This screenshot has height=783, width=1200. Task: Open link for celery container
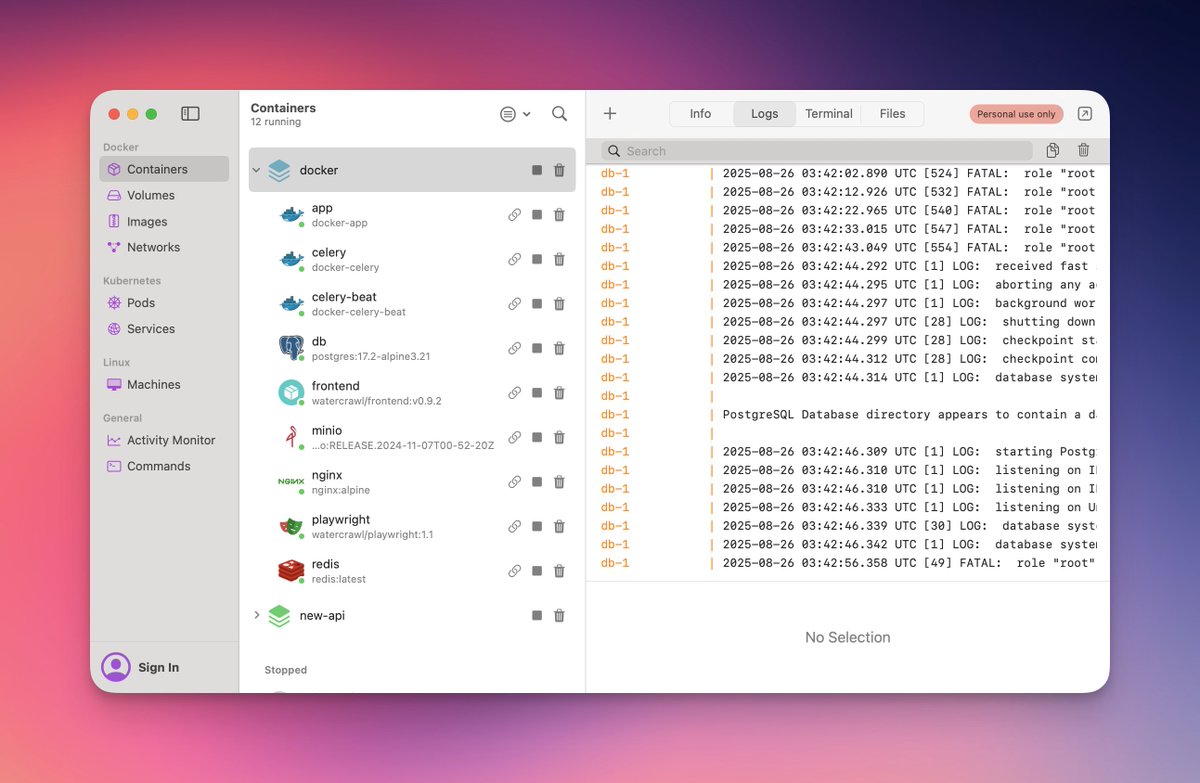(x=514, y=259)
